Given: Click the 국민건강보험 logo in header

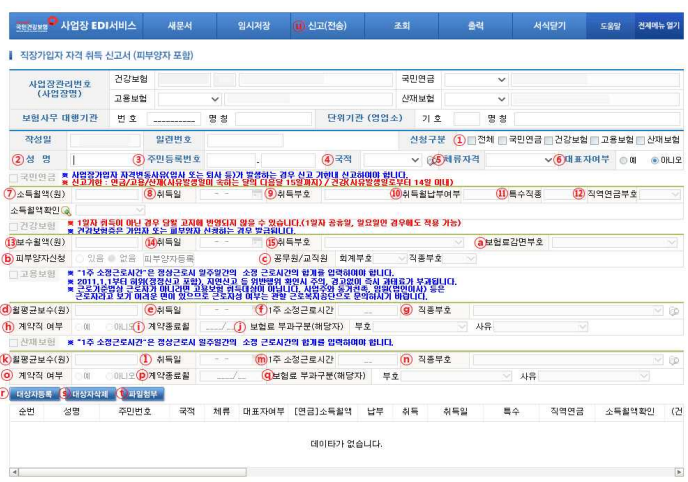Looking at the screenshot, I should pos(32,26).
